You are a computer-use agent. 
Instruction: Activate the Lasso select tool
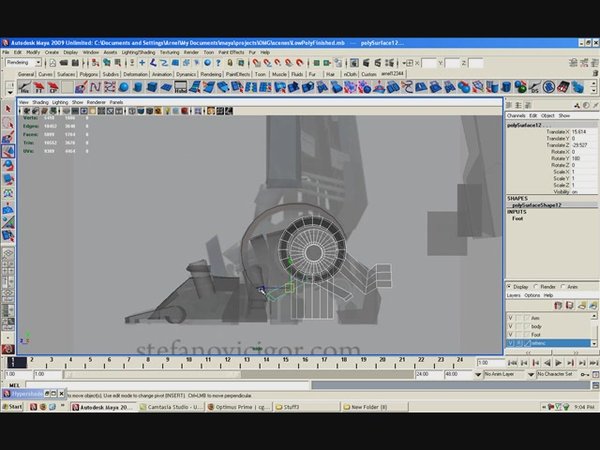[8, 122]
